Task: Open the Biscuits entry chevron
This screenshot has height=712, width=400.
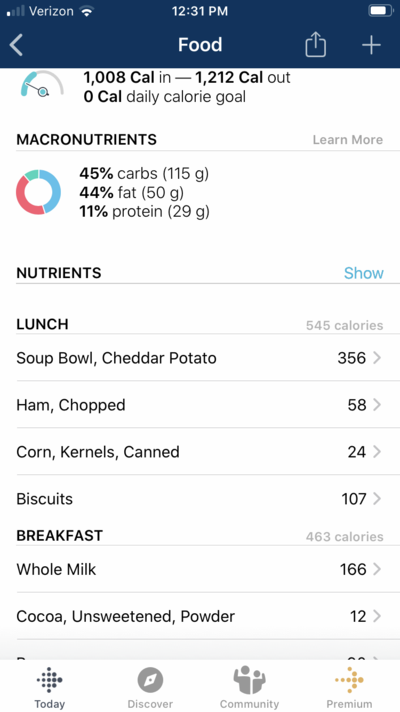Action: click(377, 499)
